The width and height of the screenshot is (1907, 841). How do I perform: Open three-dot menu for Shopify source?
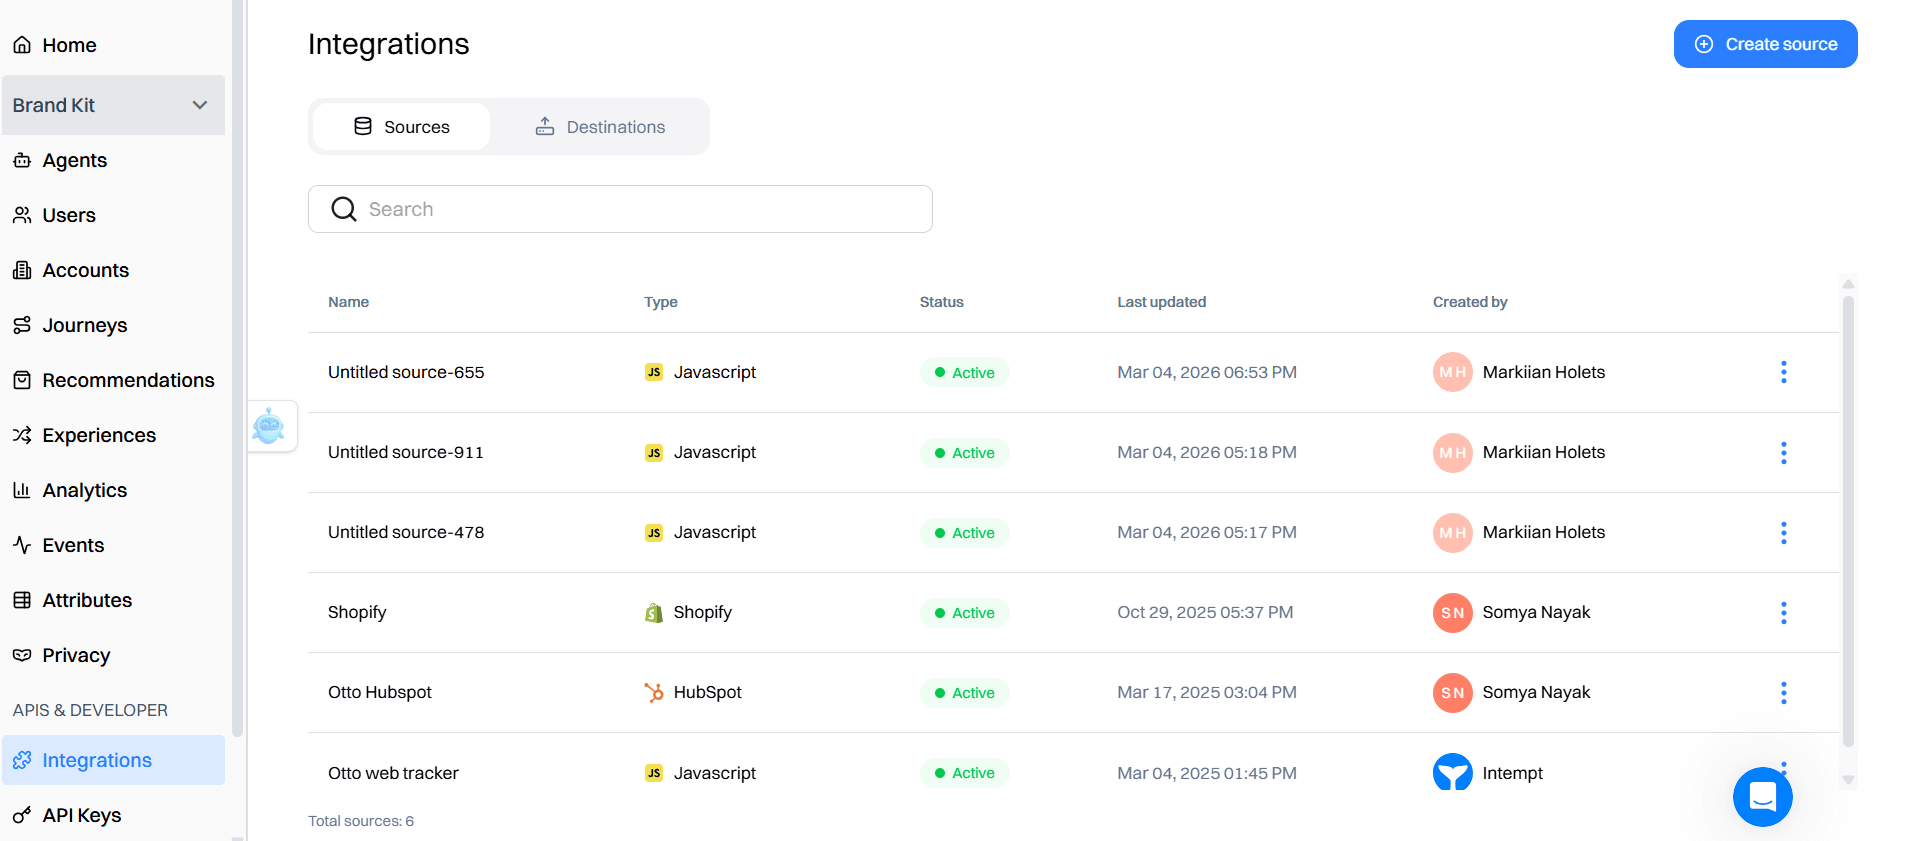coord(1783,613)
